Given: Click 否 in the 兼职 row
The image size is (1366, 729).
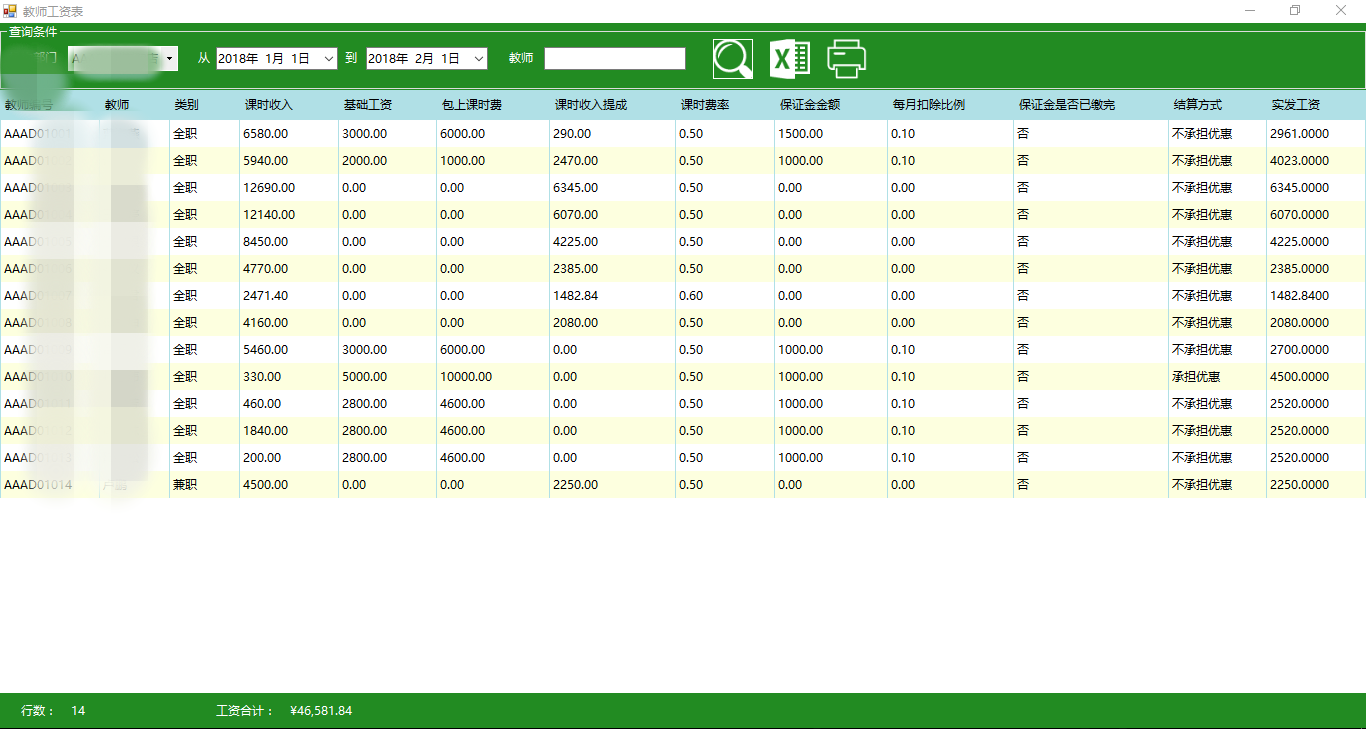Looking at the screenshot, I should [x=1091, y=485].
